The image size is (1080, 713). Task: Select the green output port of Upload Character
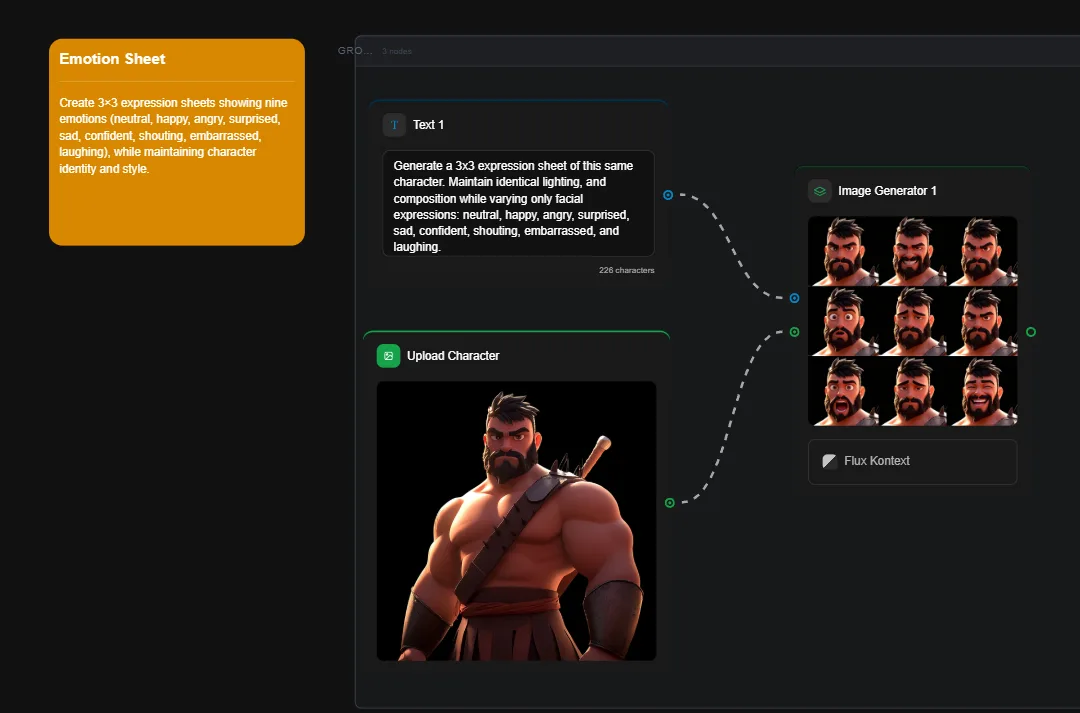670,503
